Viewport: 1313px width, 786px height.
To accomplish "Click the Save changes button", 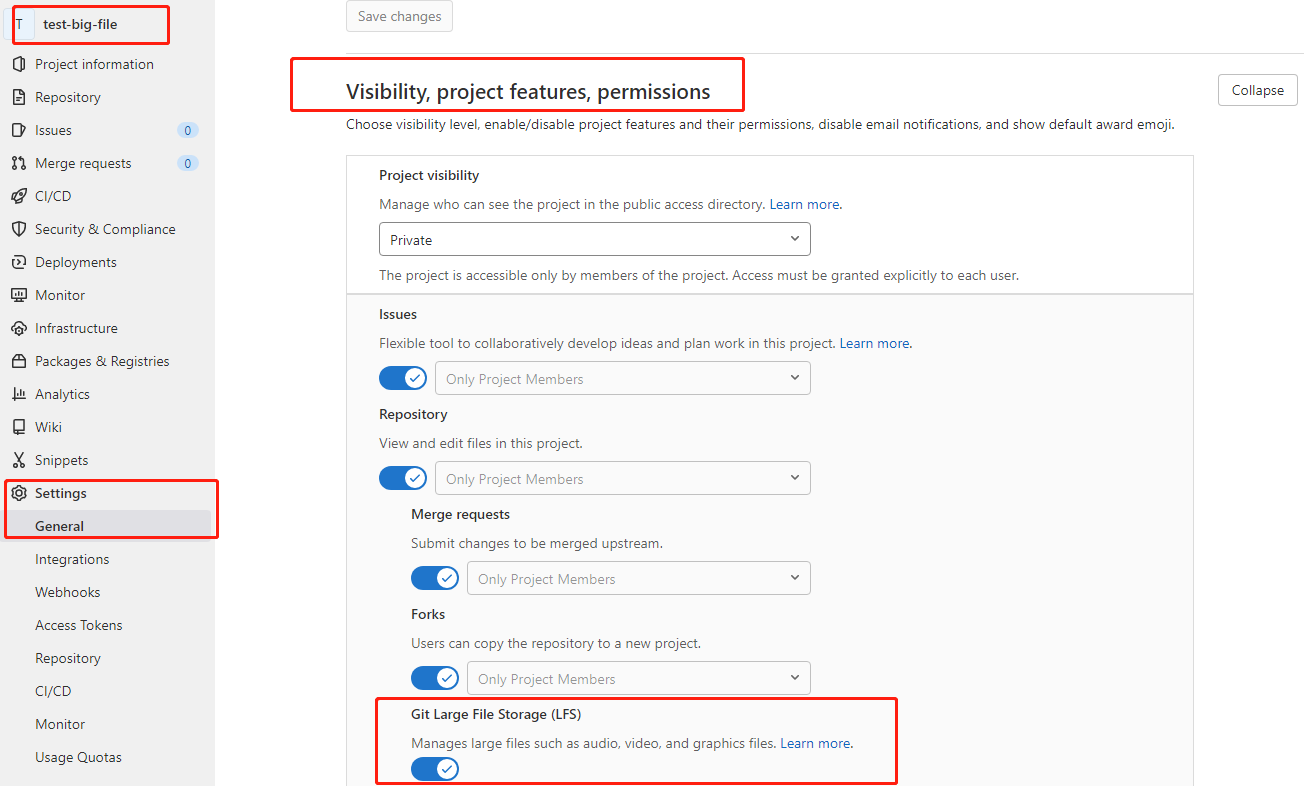I will (x=399, y=16).
